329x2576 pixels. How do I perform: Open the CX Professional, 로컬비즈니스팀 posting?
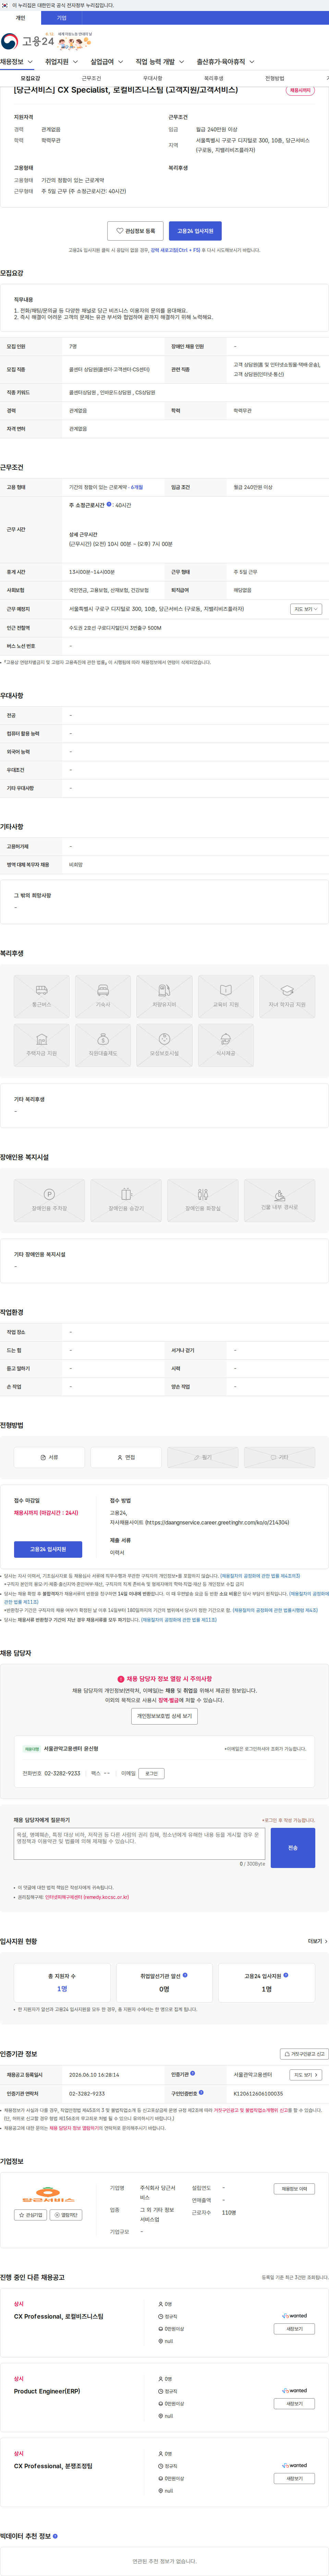pos(58,2316)
